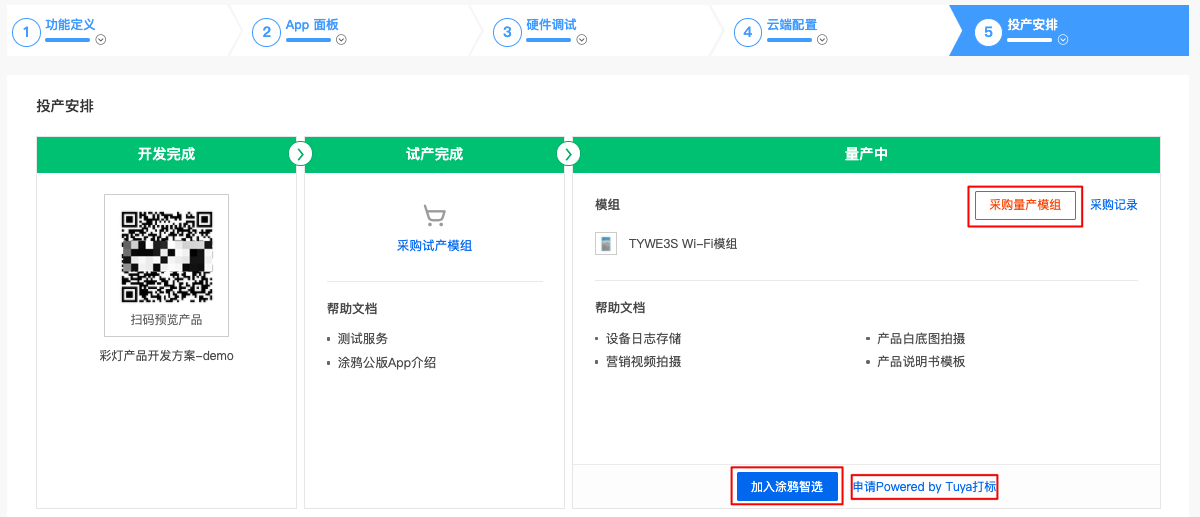Open 营销视频拍摄 help document

coord(644,362)
